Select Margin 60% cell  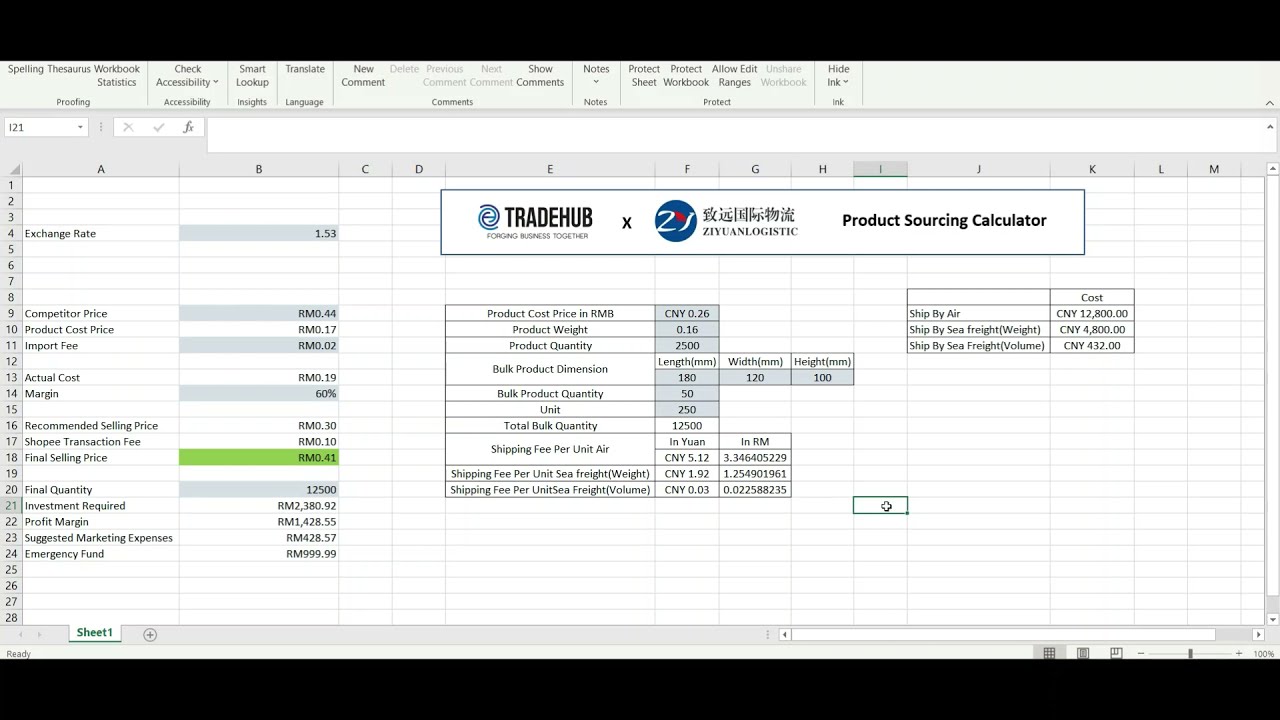(x=259, y=393)
